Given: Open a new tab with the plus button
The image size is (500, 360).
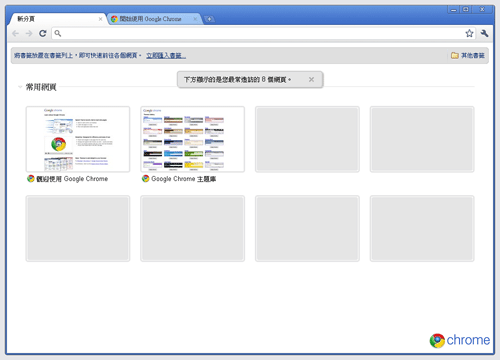Looking at the screenshot, I should (209, 19).
